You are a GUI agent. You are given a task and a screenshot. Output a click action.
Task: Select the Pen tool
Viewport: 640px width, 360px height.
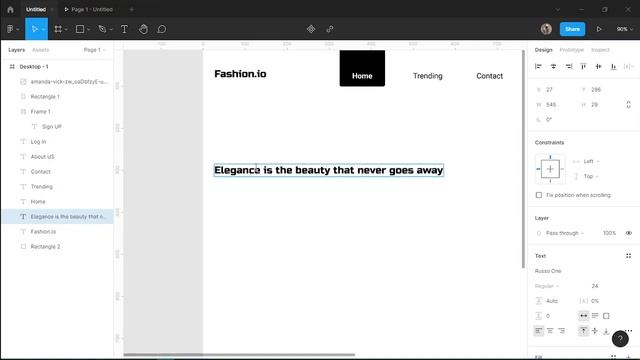102,29
